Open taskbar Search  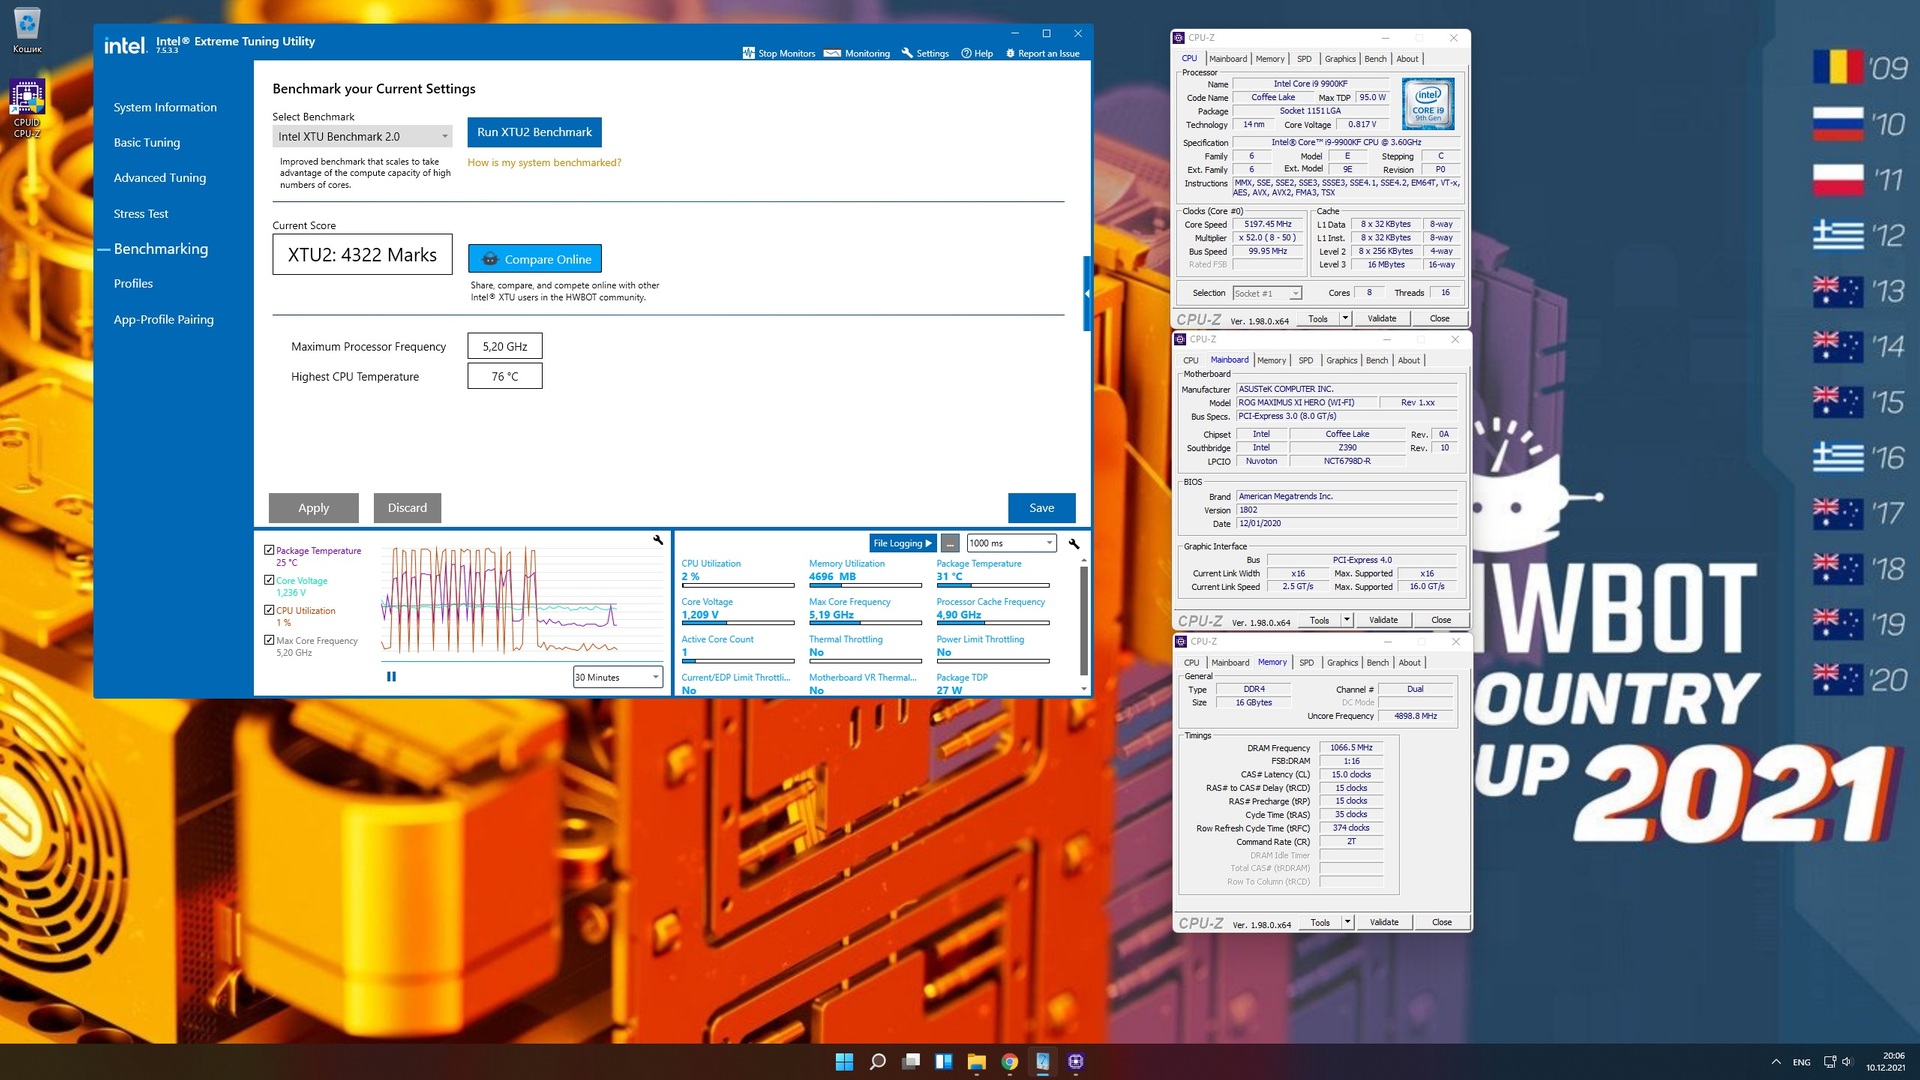click(877, 1062)
